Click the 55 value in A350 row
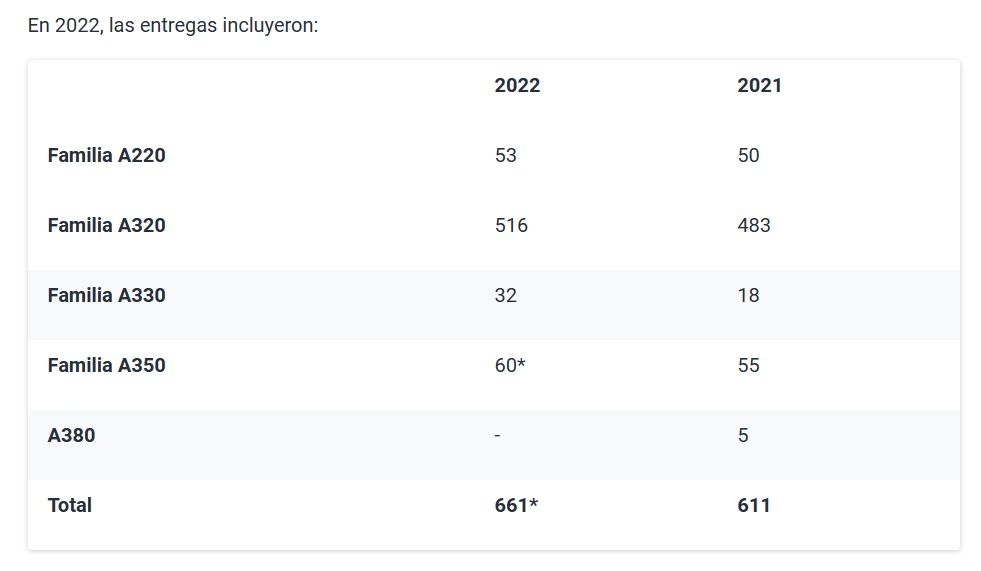Image resolution: width=981 pixels, height=571 pixels. (x=748, y=365)
